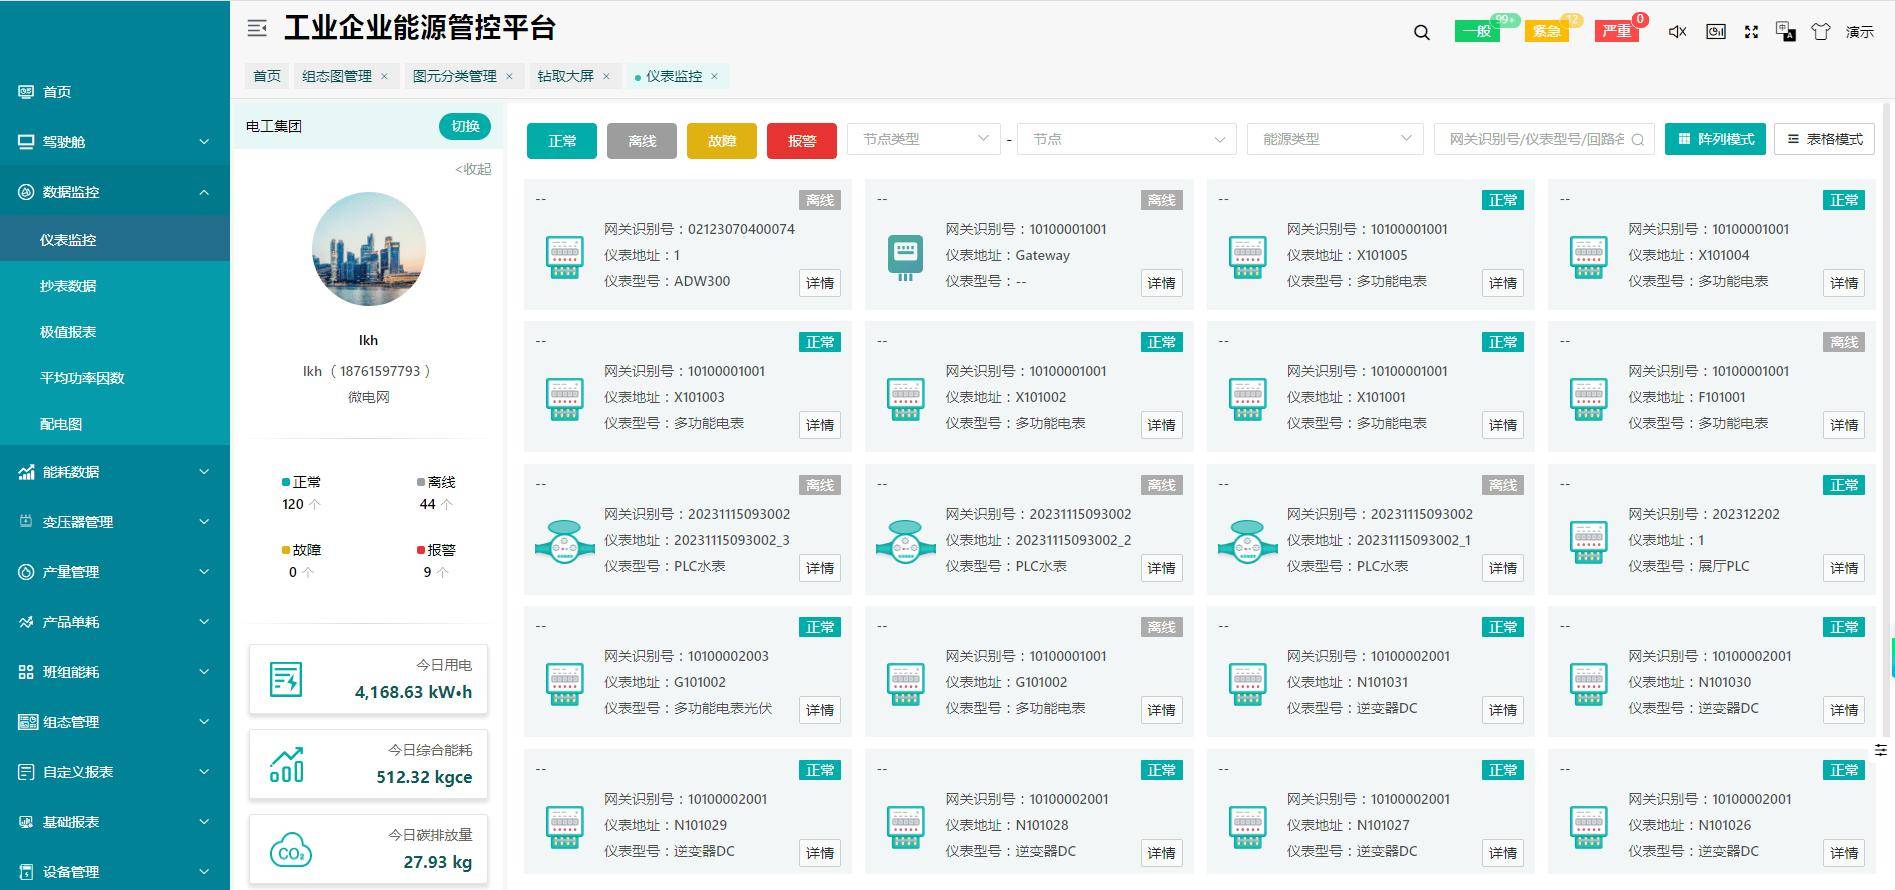Open the 节点 dropdown
This screenshot has width=1895, height=890.
1127,139
